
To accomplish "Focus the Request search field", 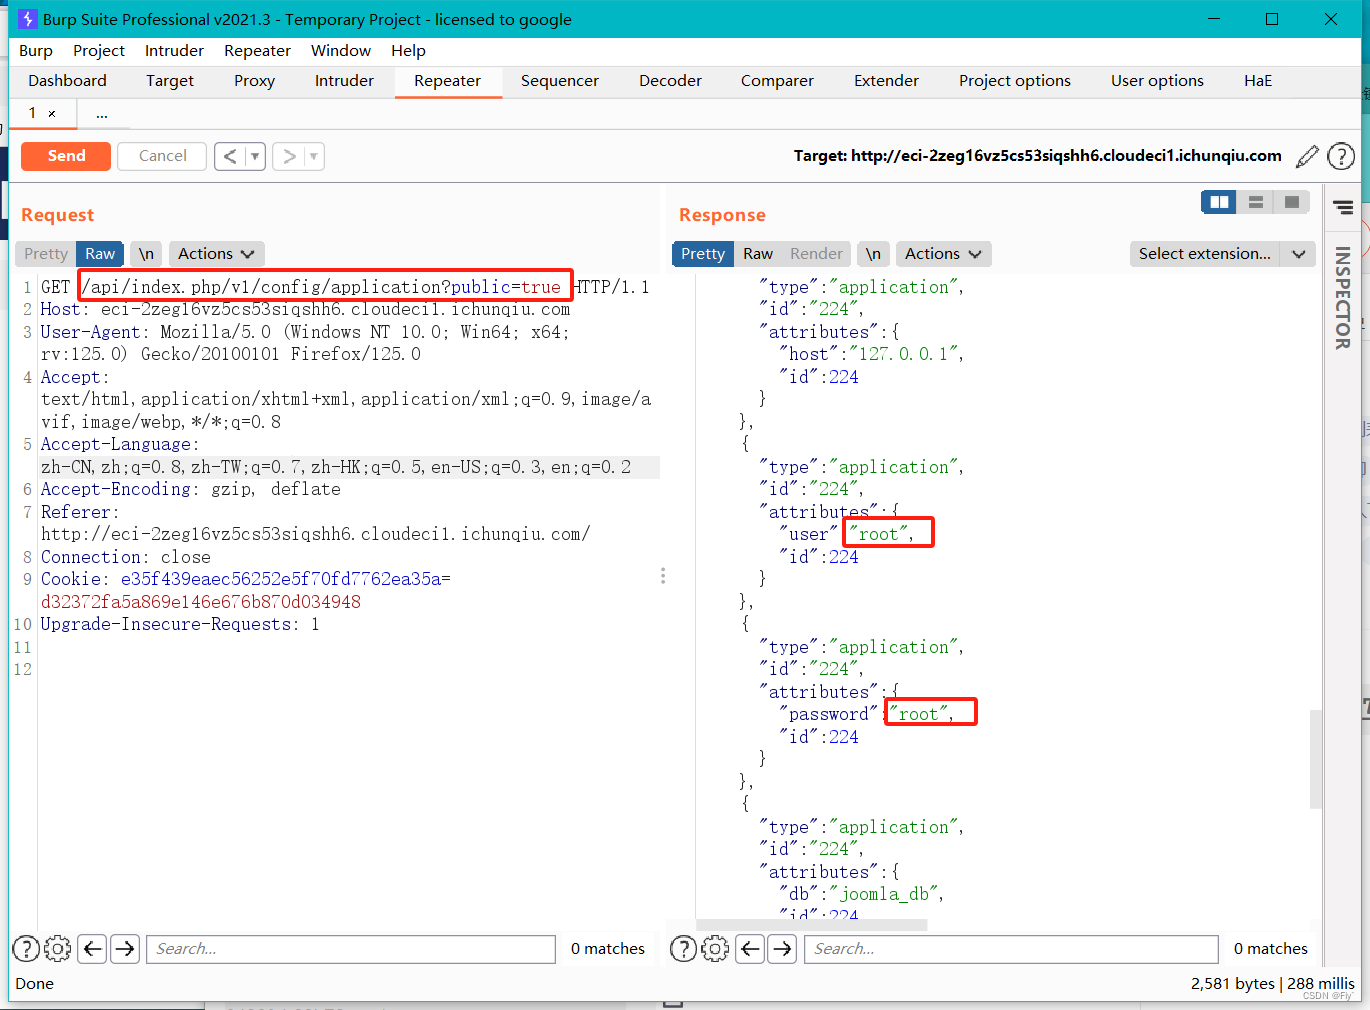I will click(351, 949).
